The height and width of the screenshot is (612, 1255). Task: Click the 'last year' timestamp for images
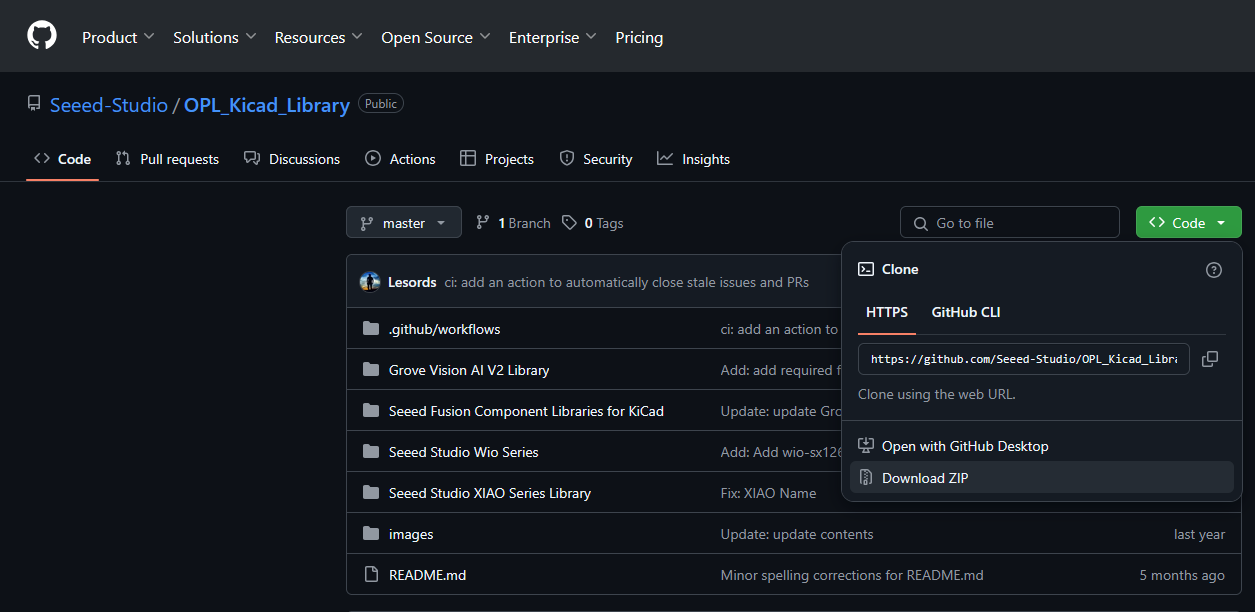click(x=1199, y=534)
